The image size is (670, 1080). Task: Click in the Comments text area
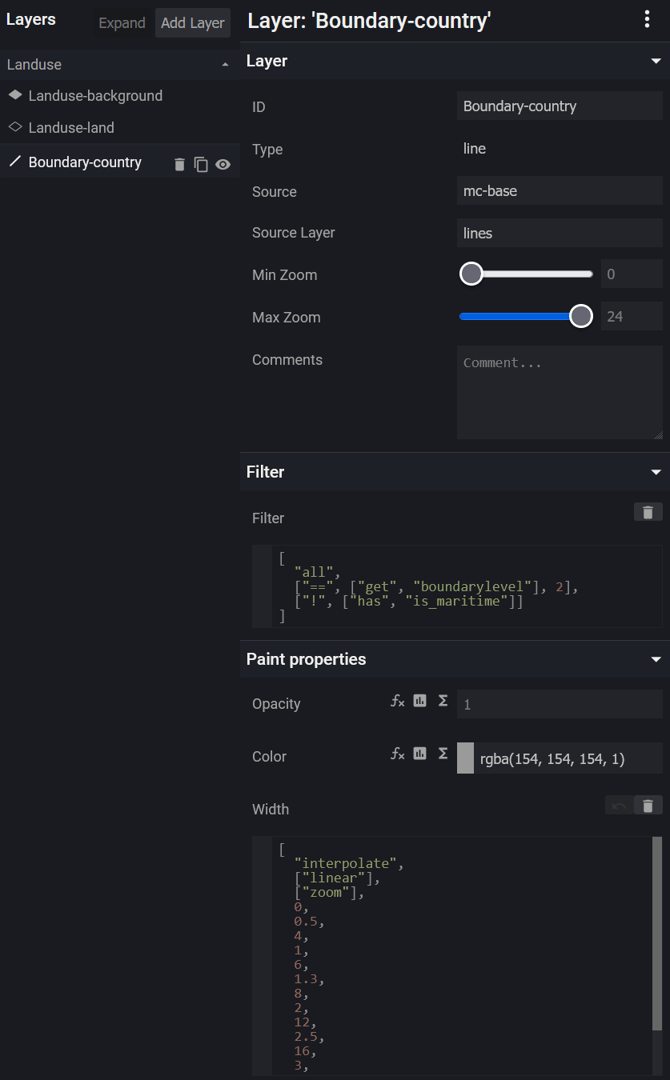[559, 392]
